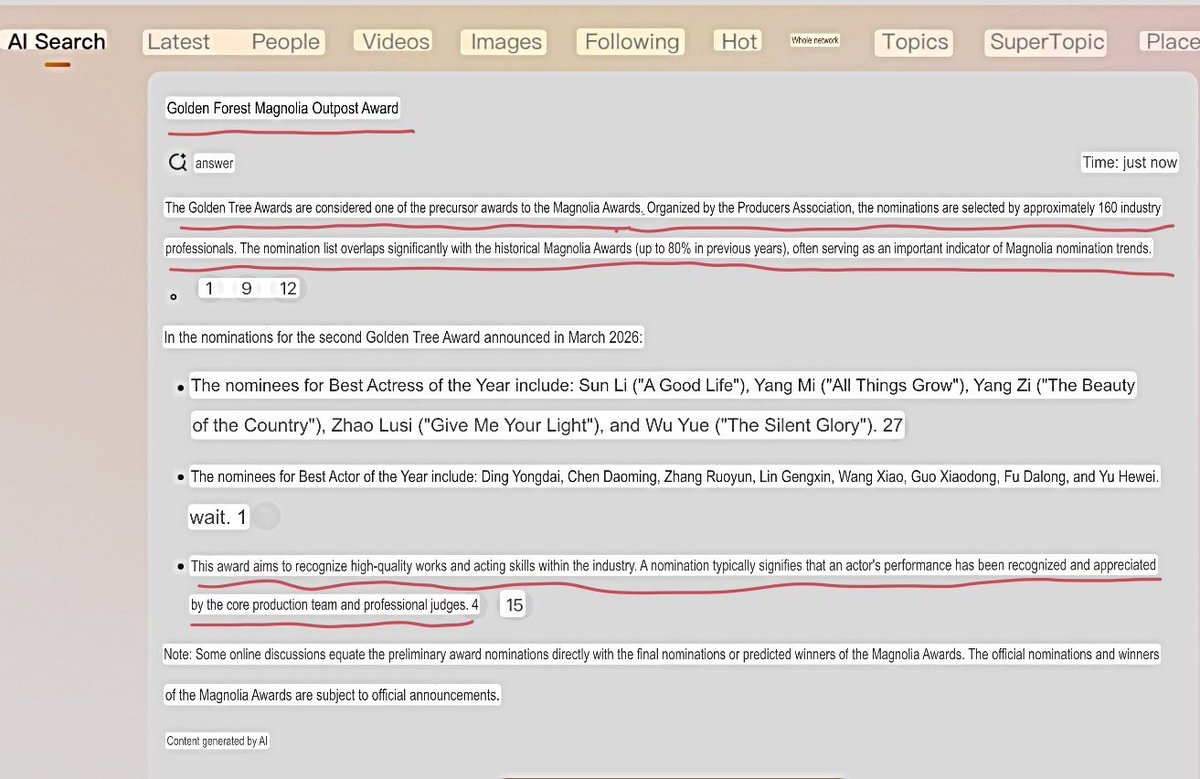Click the word 'wait.' below the actor list

tap(210, 517)
